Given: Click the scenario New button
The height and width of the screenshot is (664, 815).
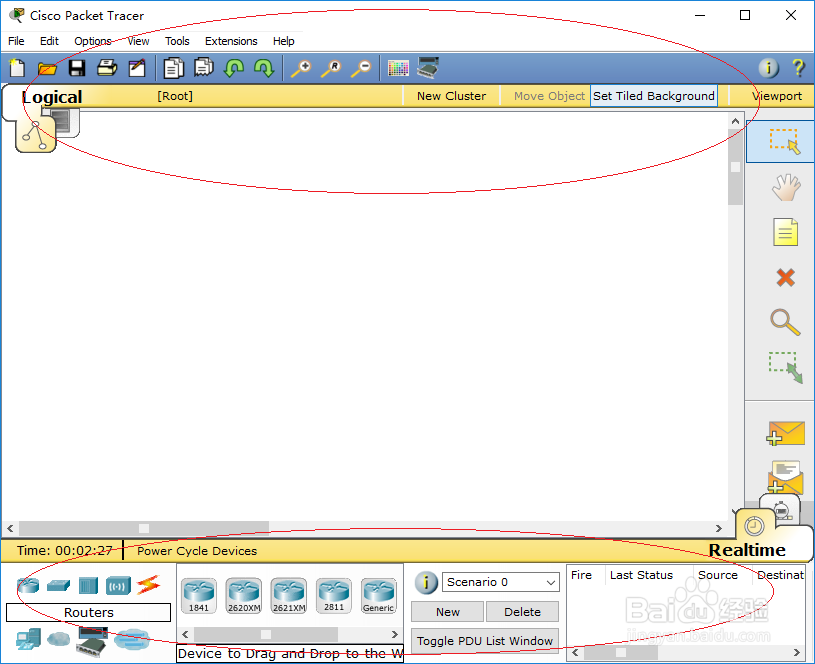Looking at the screenshot, I should coord(448,612).
